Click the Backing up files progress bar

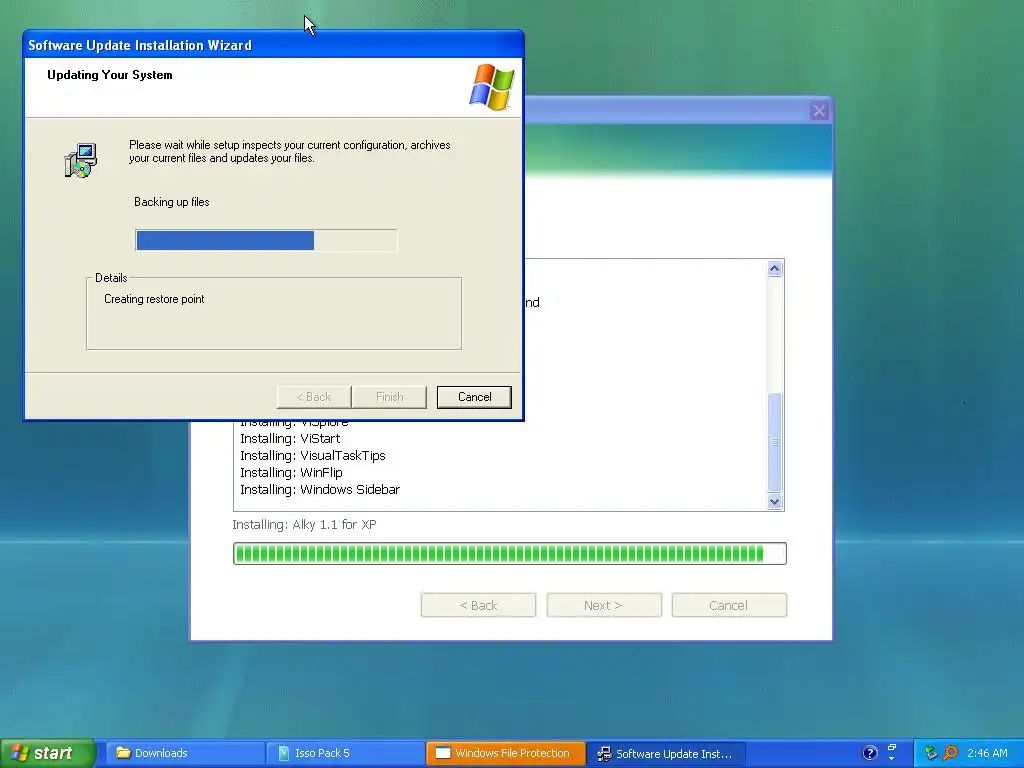(x=266, y=240)
